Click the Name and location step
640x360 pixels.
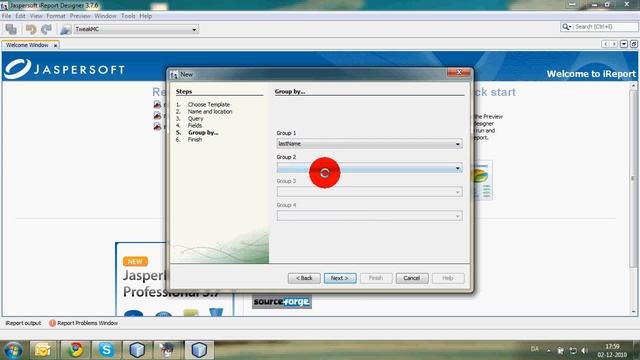[210, 111]
